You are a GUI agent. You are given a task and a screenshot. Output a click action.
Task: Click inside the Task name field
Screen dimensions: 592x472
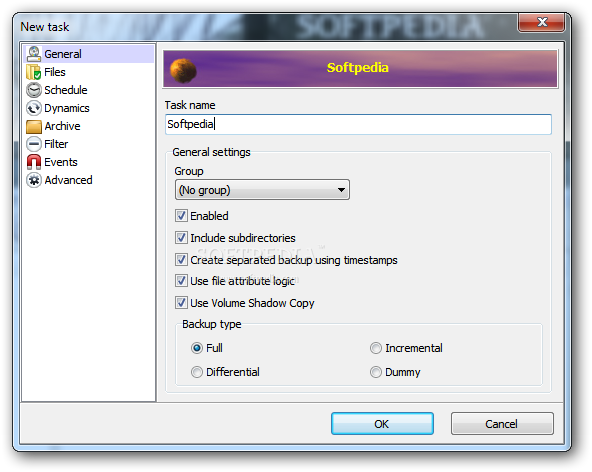pyautogui.click(x=358, y=124)
